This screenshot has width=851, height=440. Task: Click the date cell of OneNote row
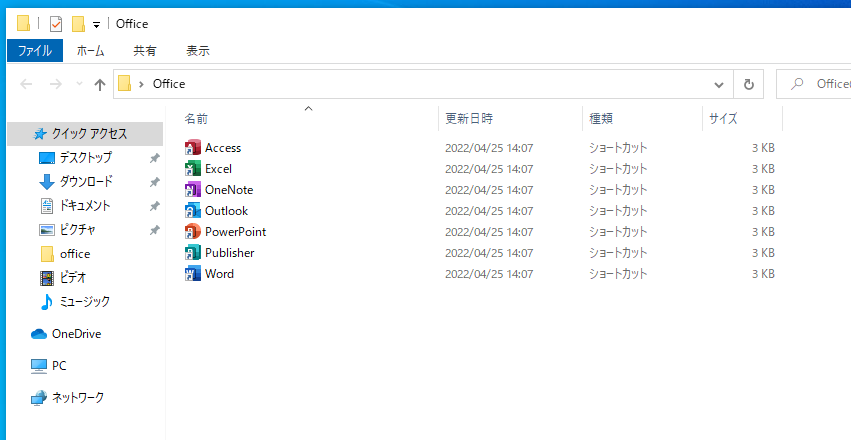tap(489, 190)
